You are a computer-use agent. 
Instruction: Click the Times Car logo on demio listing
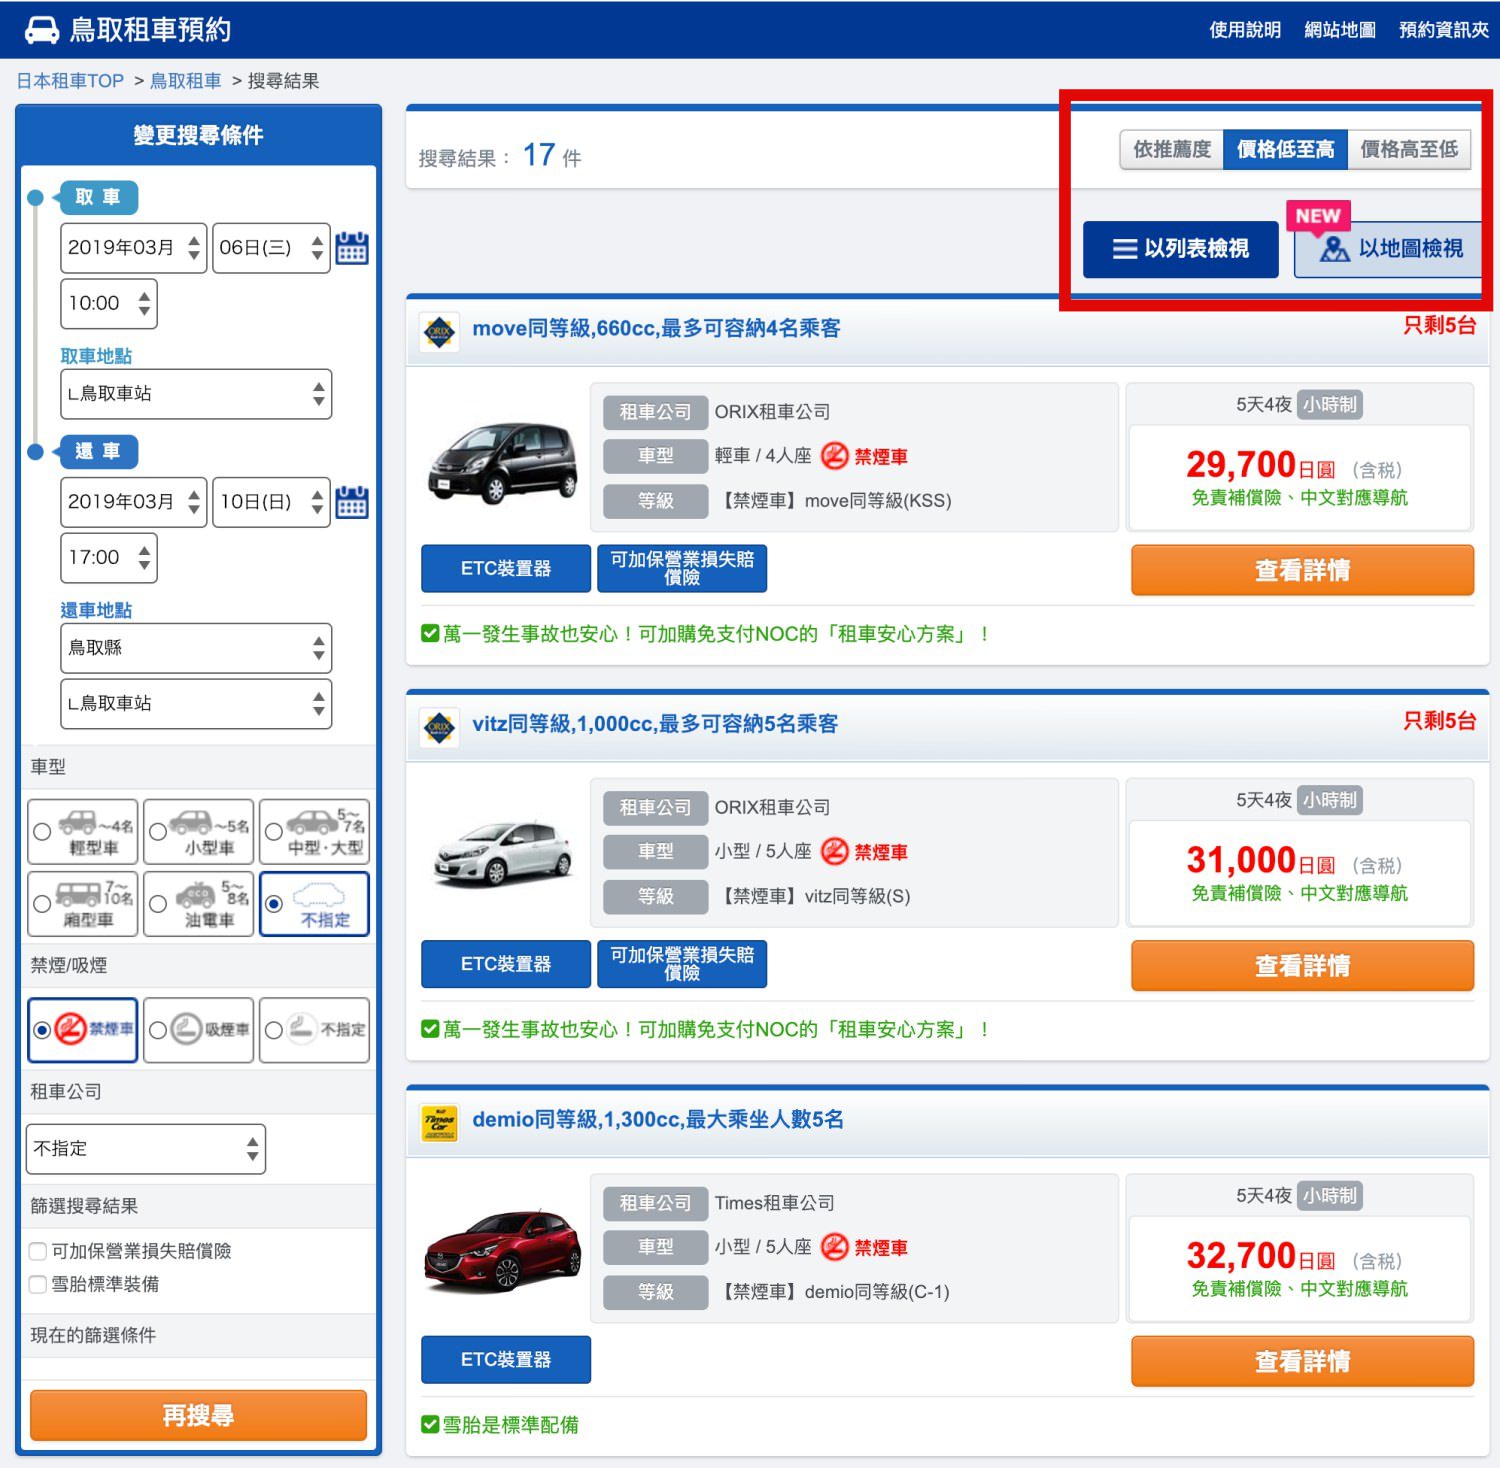pos(439,1122)
